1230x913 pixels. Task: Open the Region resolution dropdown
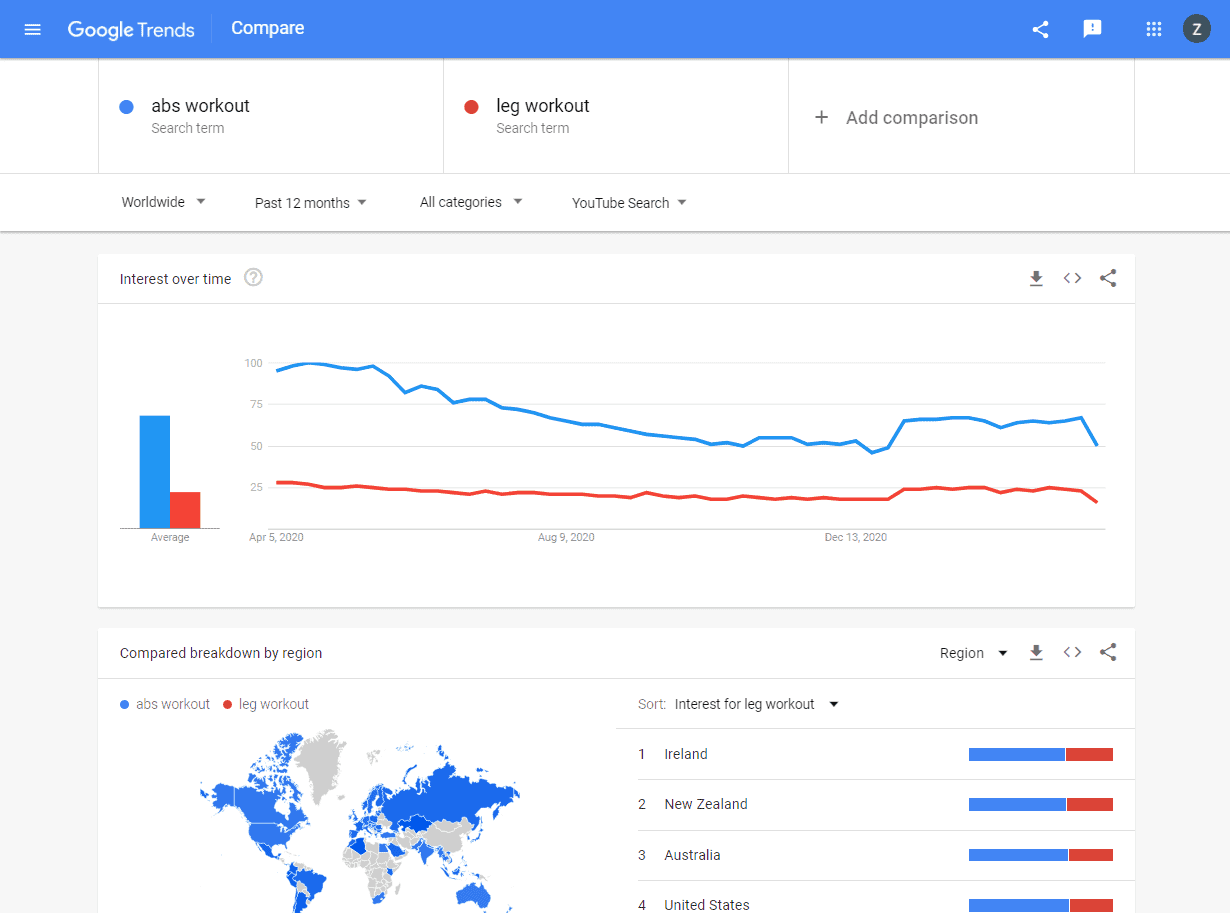(x=974, y=653)
